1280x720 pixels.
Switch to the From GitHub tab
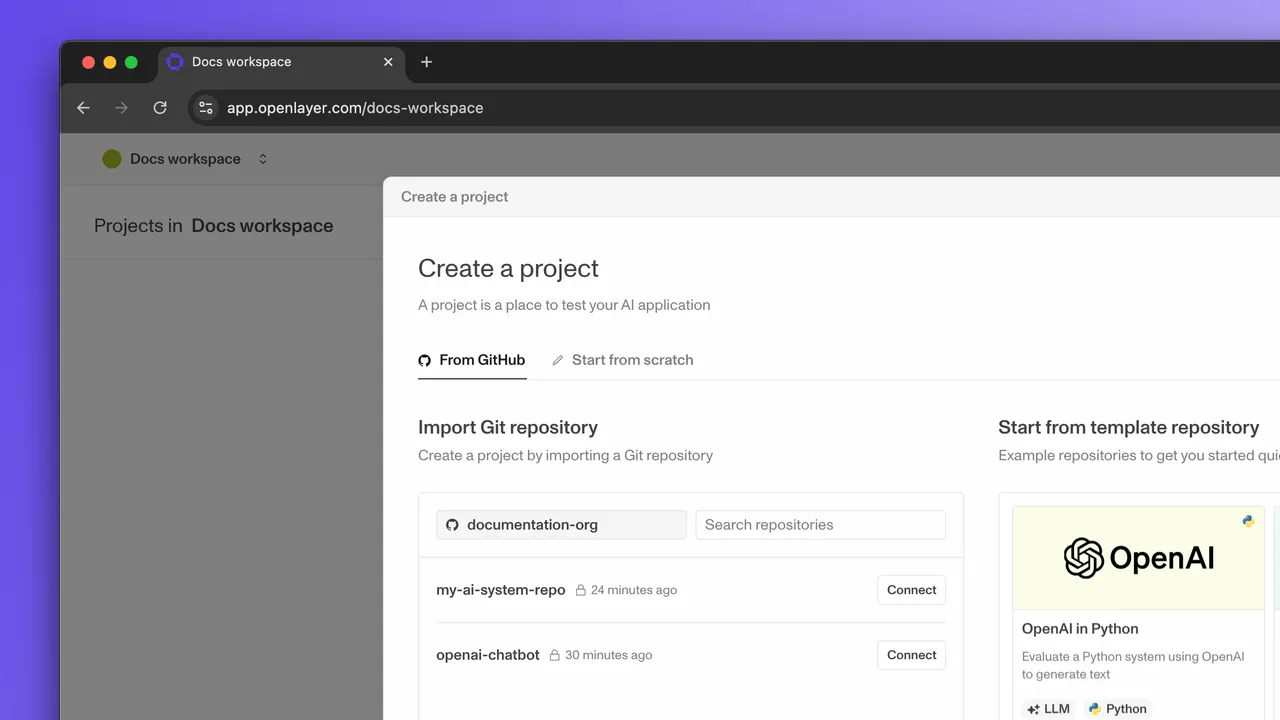tap(472, 360)
